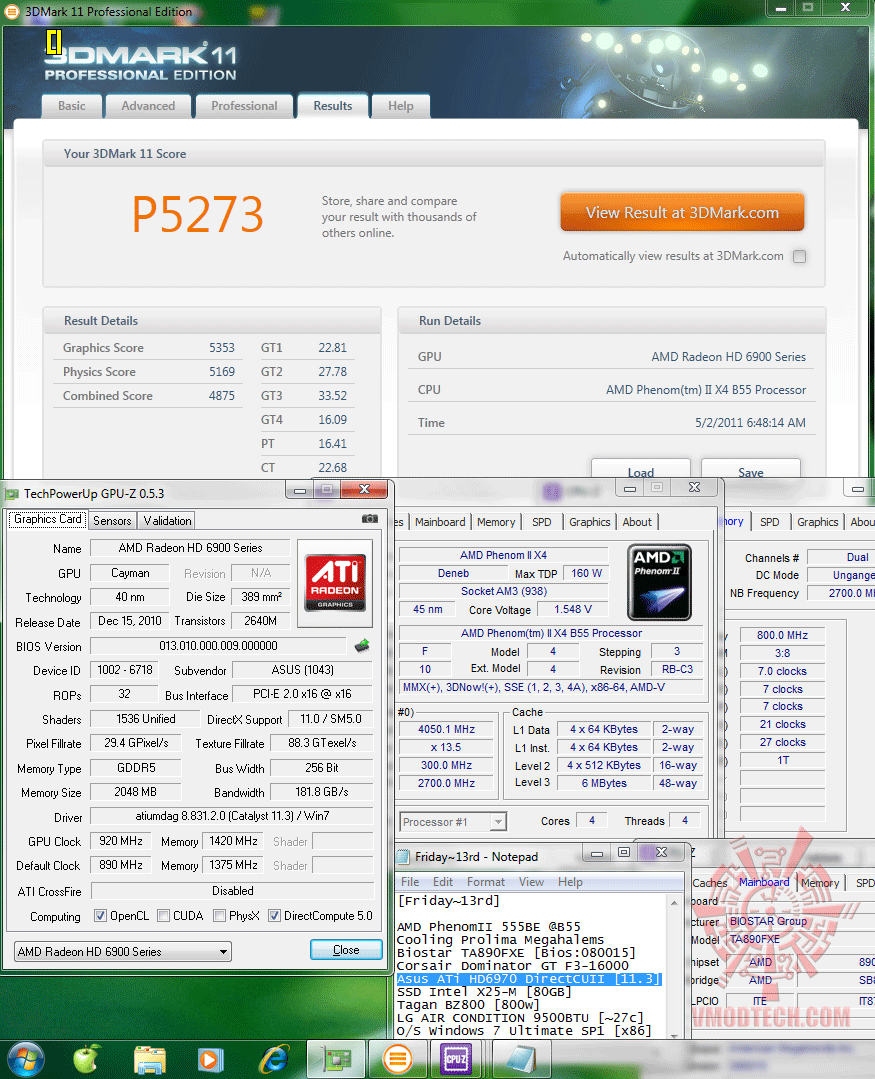875x1079 pixels.
Task: Switch to Sensors tab in GPU-Z
Action: tap(112, 521)
